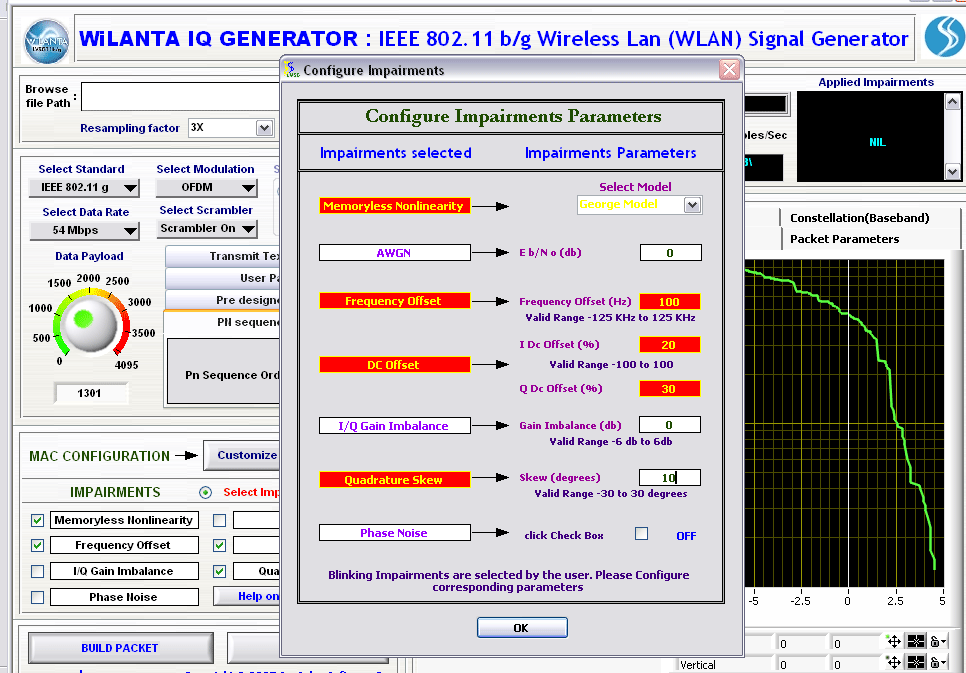Image resolution: width=966 pixels, height=673 pixels.
Task: Click the red DC Offset indicator
Action: click(x=394, y=365)
